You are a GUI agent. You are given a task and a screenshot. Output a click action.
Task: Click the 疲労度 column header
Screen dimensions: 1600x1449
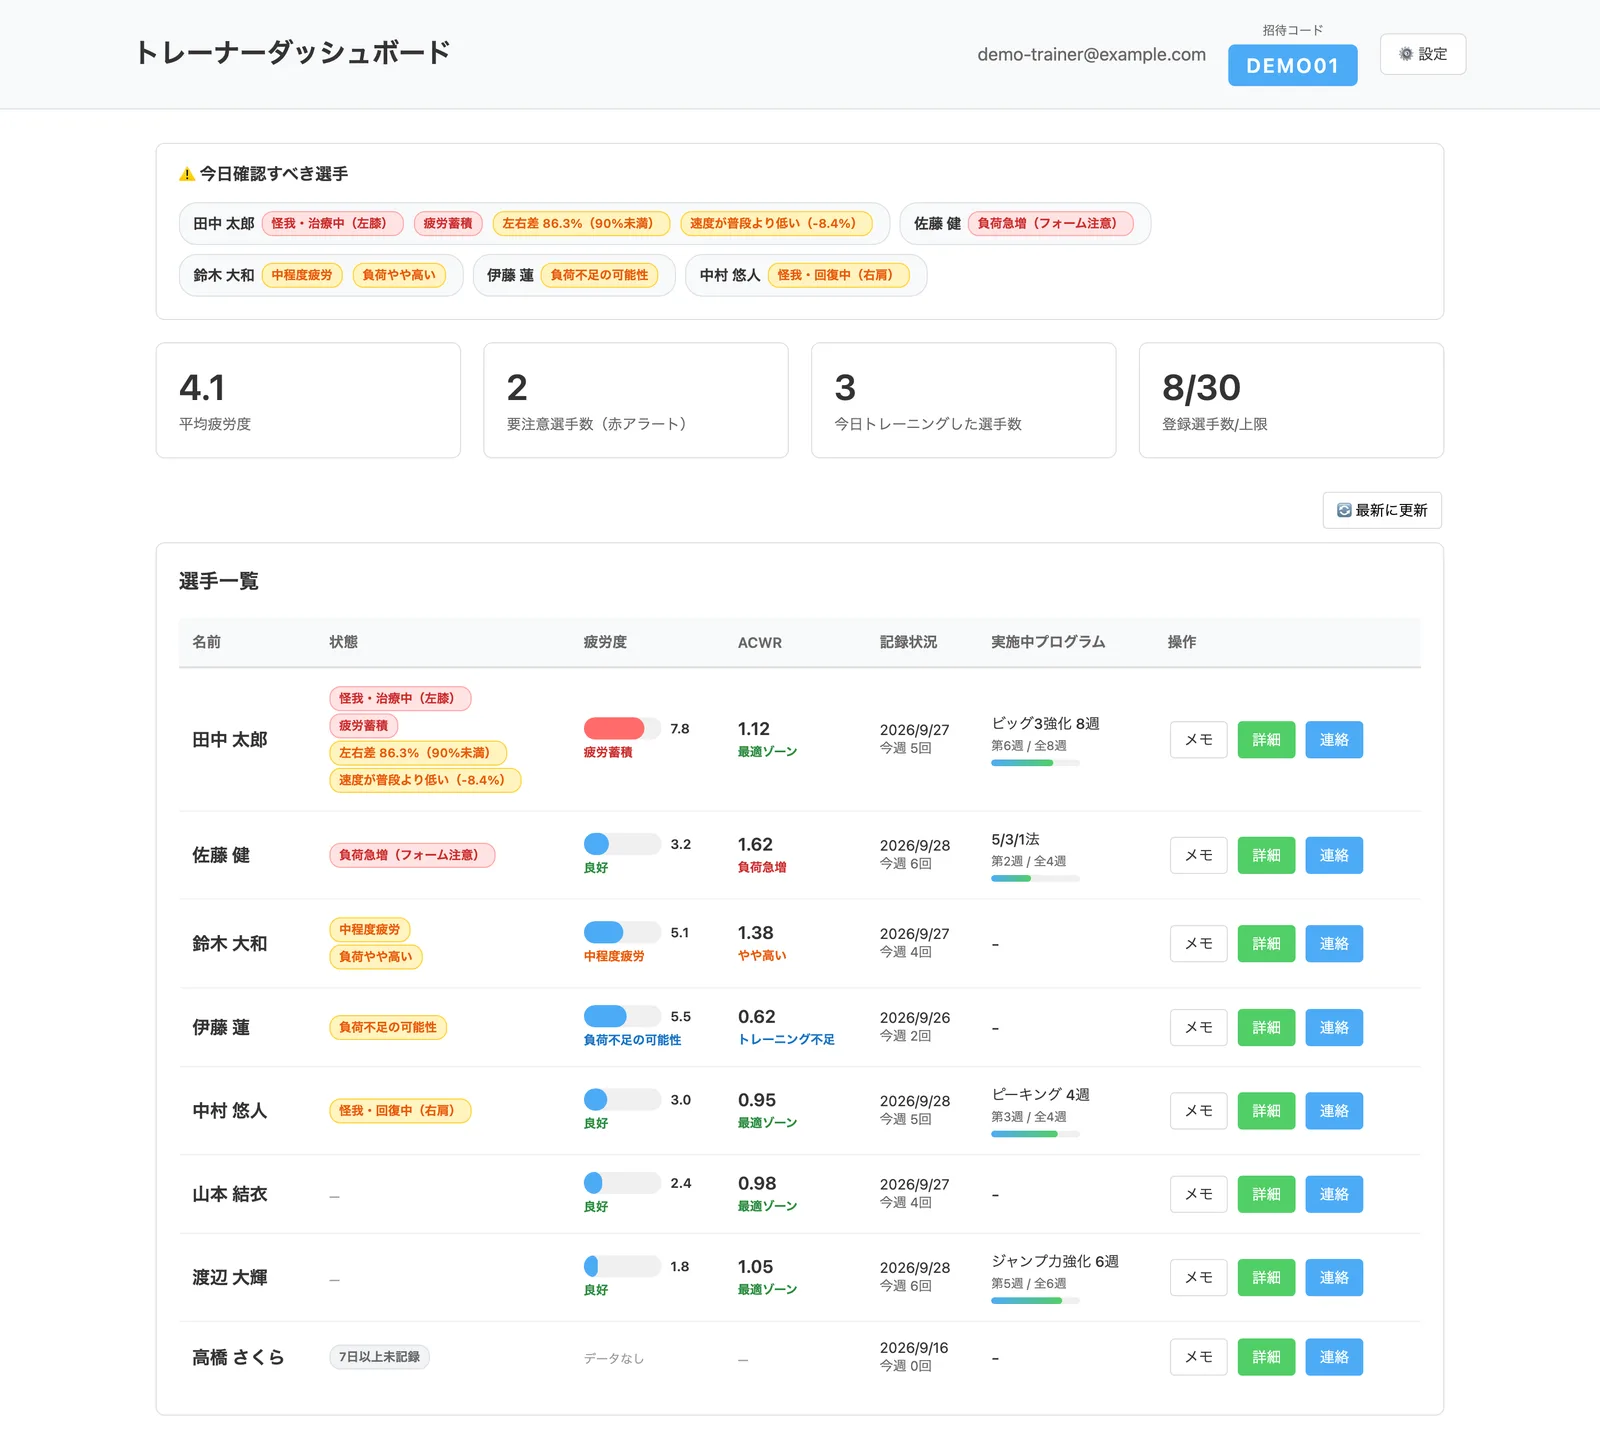pyautogui.click(x=605, y=642)
